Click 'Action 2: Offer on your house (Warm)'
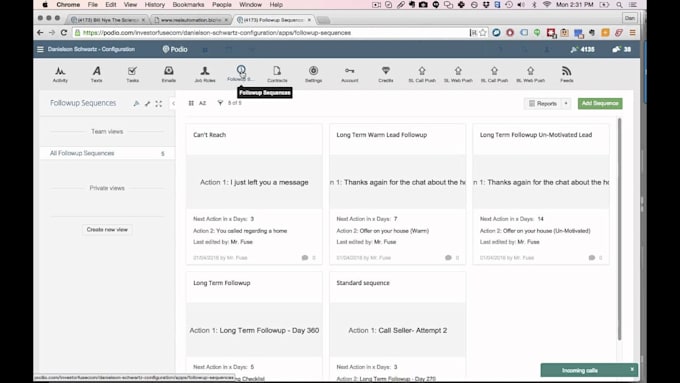The height and width of the screenshot is (383, 680). [x=382, y=231]
